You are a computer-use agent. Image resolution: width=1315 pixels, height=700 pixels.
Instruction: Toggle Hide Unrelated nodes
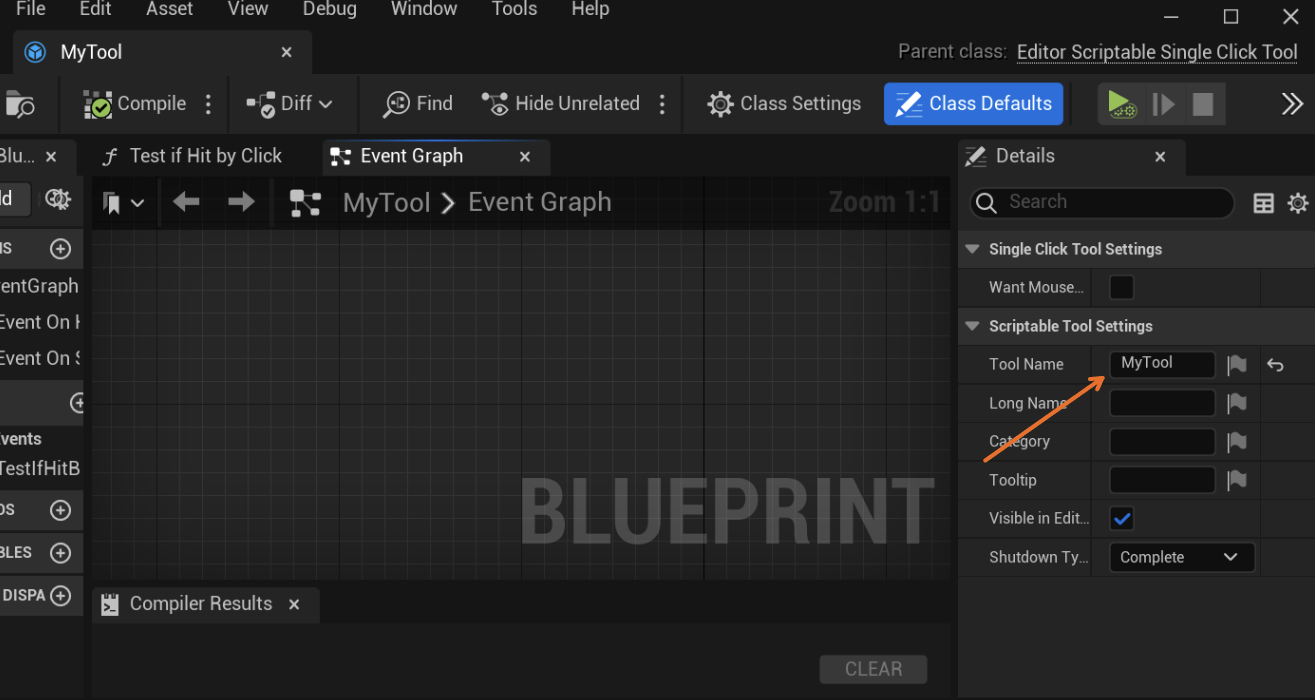(x=561, y=104)
